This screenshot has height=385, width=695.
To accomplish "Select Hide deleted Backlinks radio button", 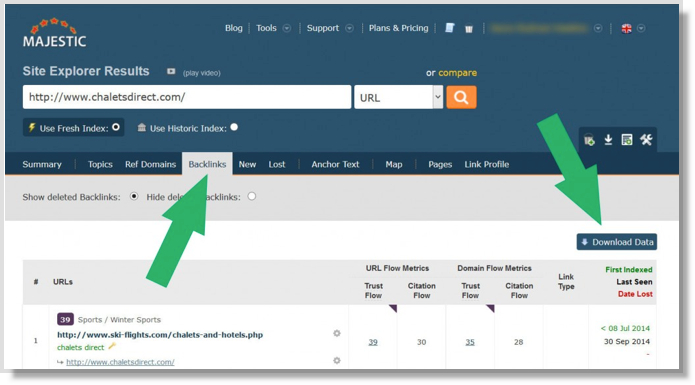I will coord(252,196).
